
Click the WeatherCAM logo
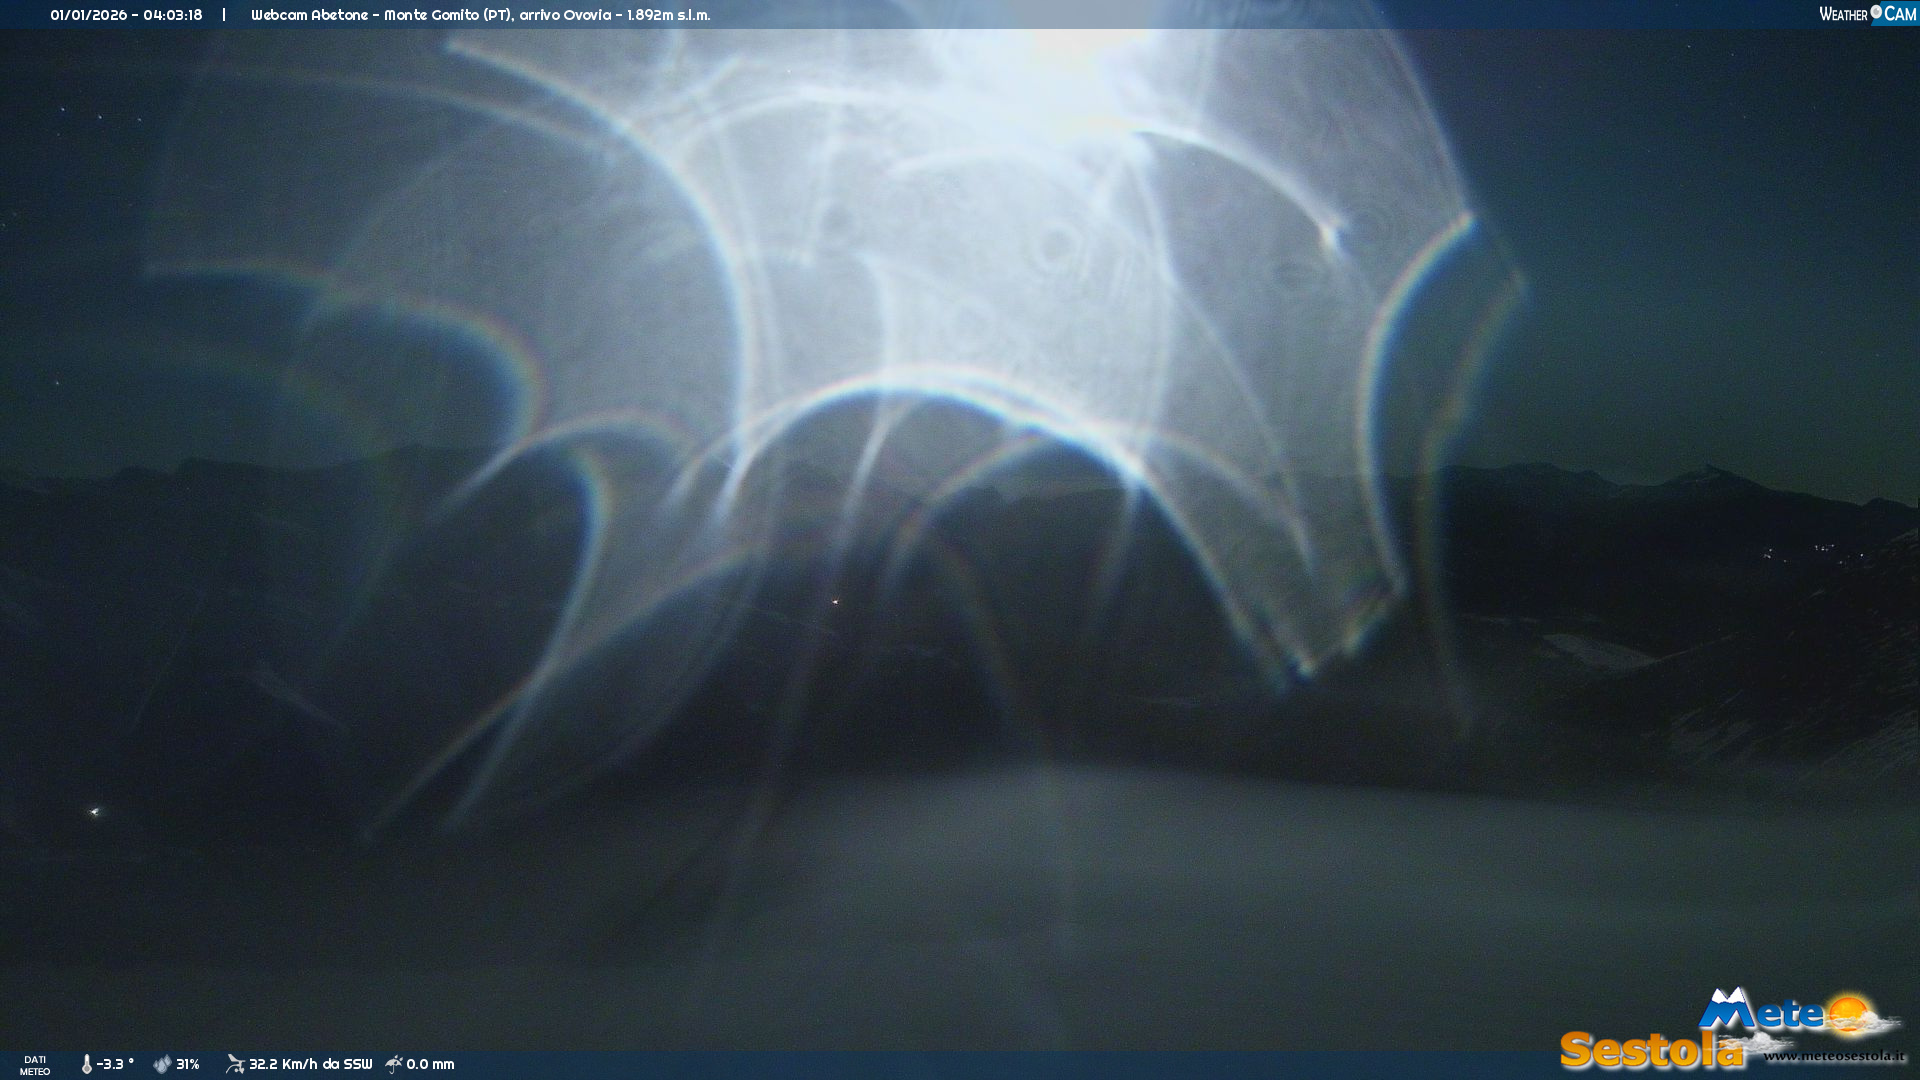coord(1866,14)
